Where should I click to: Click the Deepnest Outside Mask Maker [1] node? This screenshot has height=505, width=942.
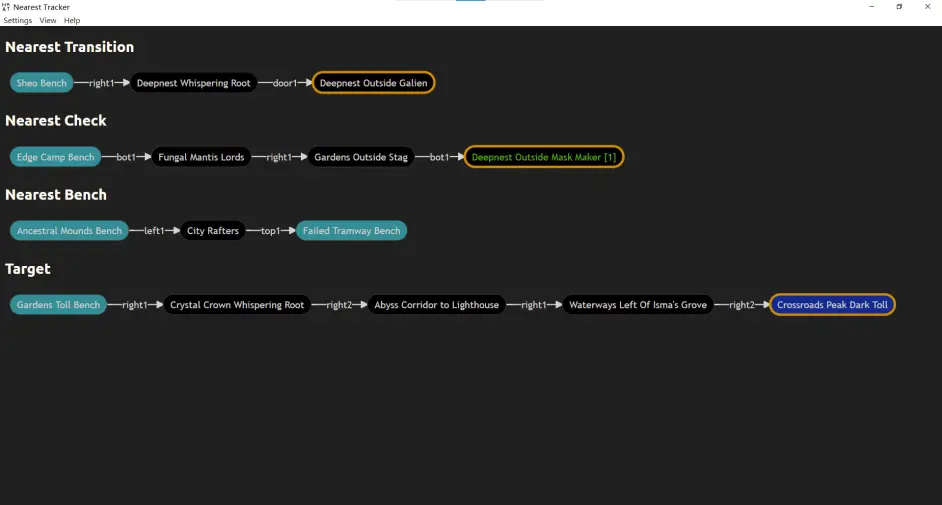pos(544,157)
